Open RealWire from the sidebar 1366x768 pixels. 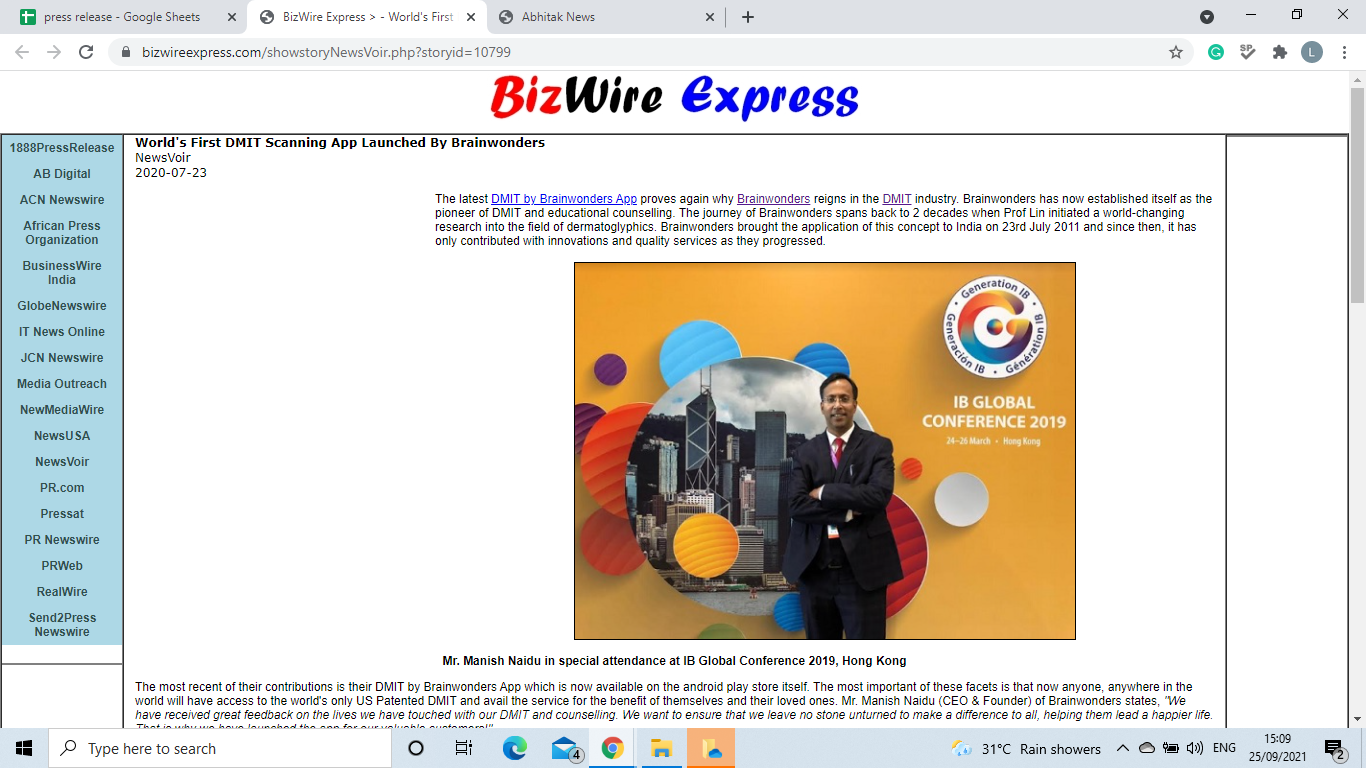pyautogui.click(x=62, y=592)
